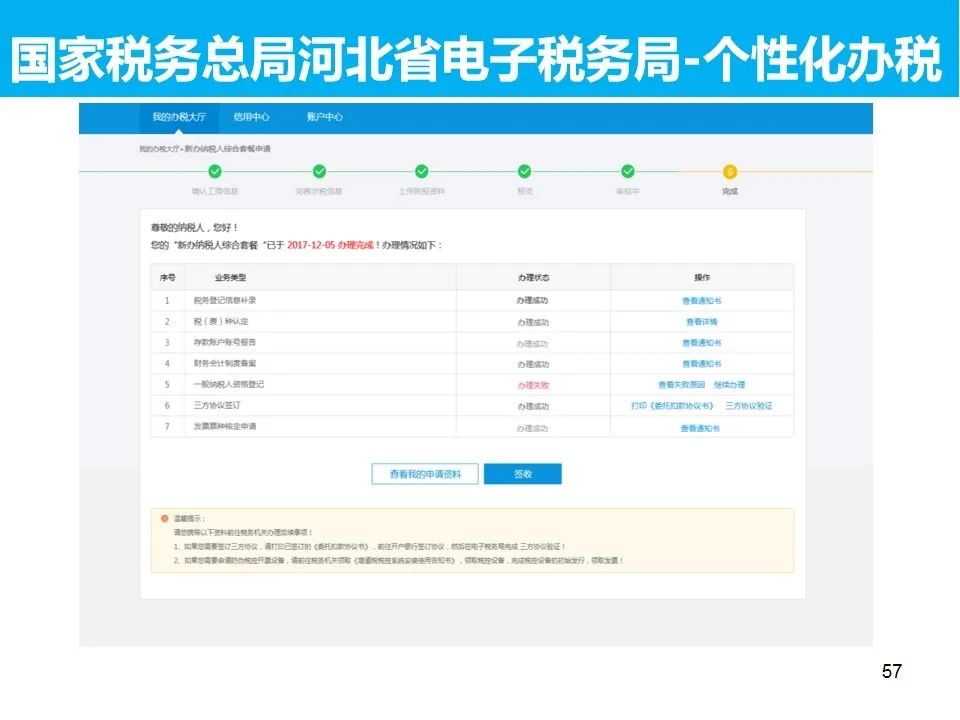Click the orange warning icon beside 温馨提示
960x720 pixels.
pos(164,519)
